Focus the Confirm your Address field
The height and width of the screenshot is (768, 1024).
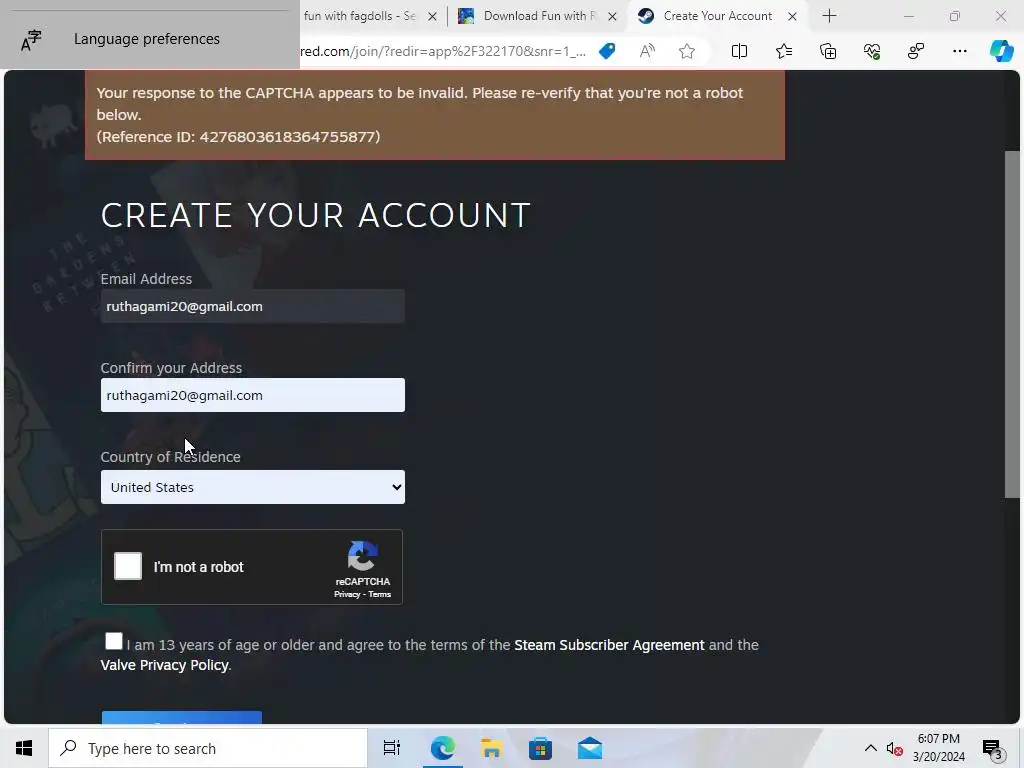[x=253, y=395]
